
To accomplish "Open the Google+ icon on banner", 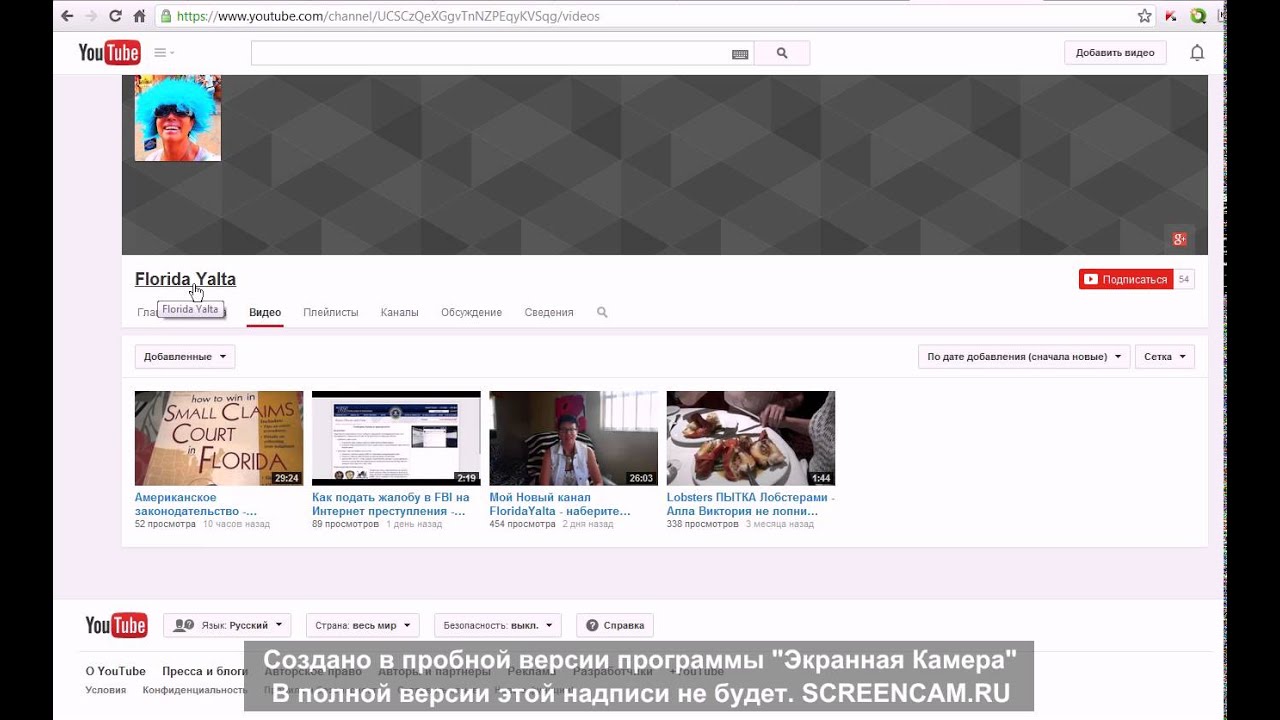I will [x=1179, y=238].
